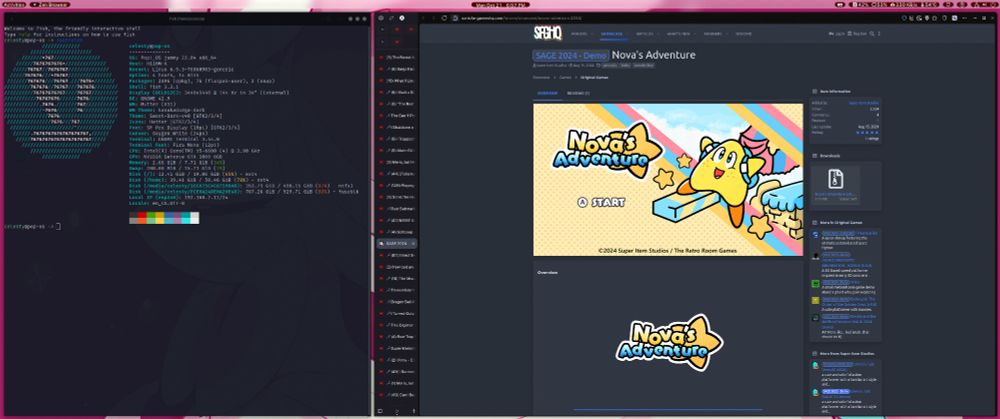Click the clock in the top panel

(x=499, y=4)
